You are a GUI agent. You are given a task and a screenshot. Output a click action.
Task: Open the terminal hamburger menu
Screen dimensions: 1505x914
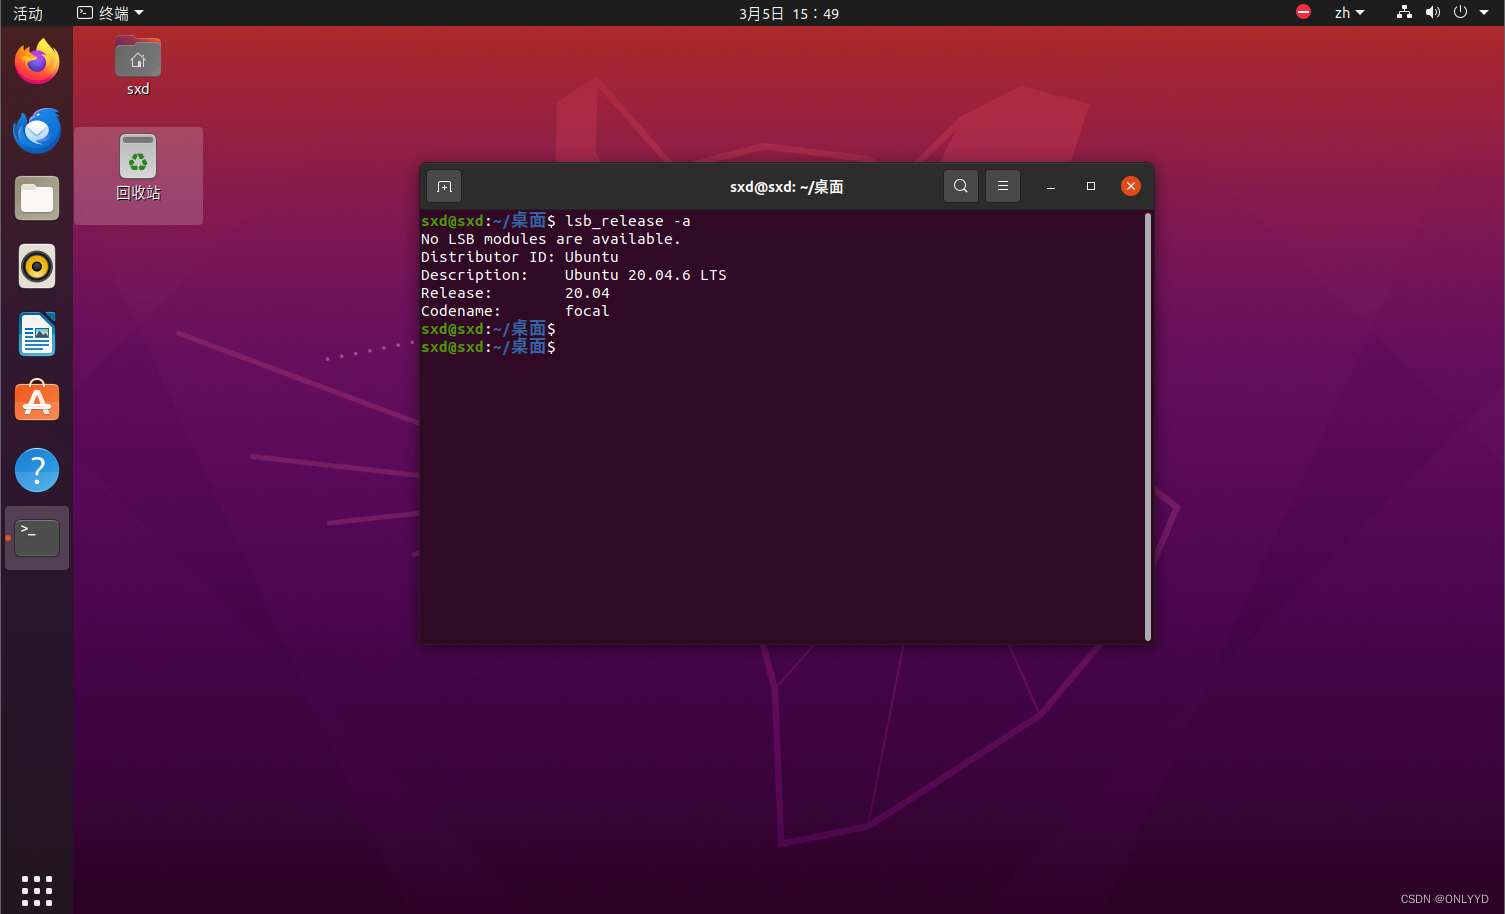coord(1002,186)
